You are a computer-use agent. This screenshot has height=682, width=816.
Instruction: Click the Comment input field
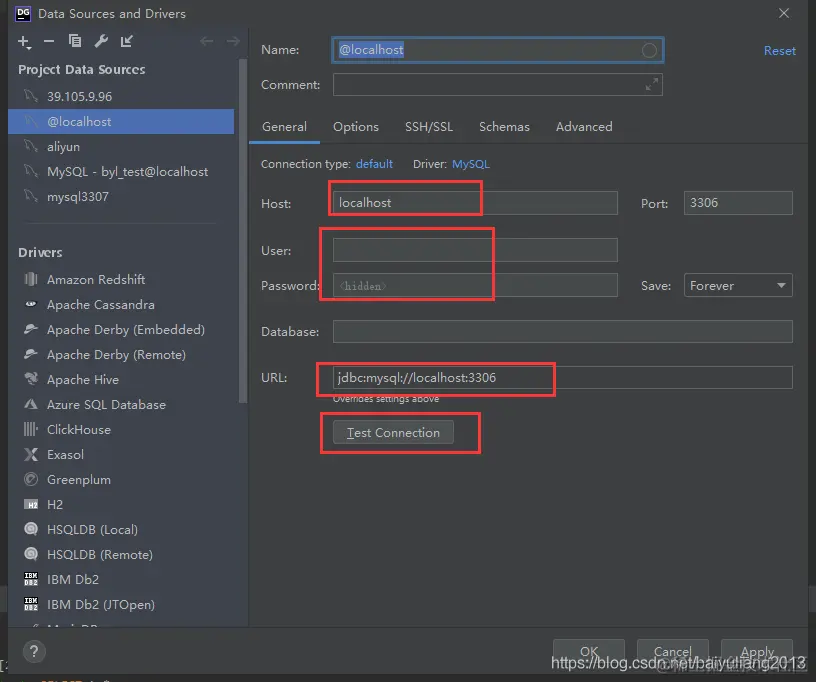coord(498,84)
